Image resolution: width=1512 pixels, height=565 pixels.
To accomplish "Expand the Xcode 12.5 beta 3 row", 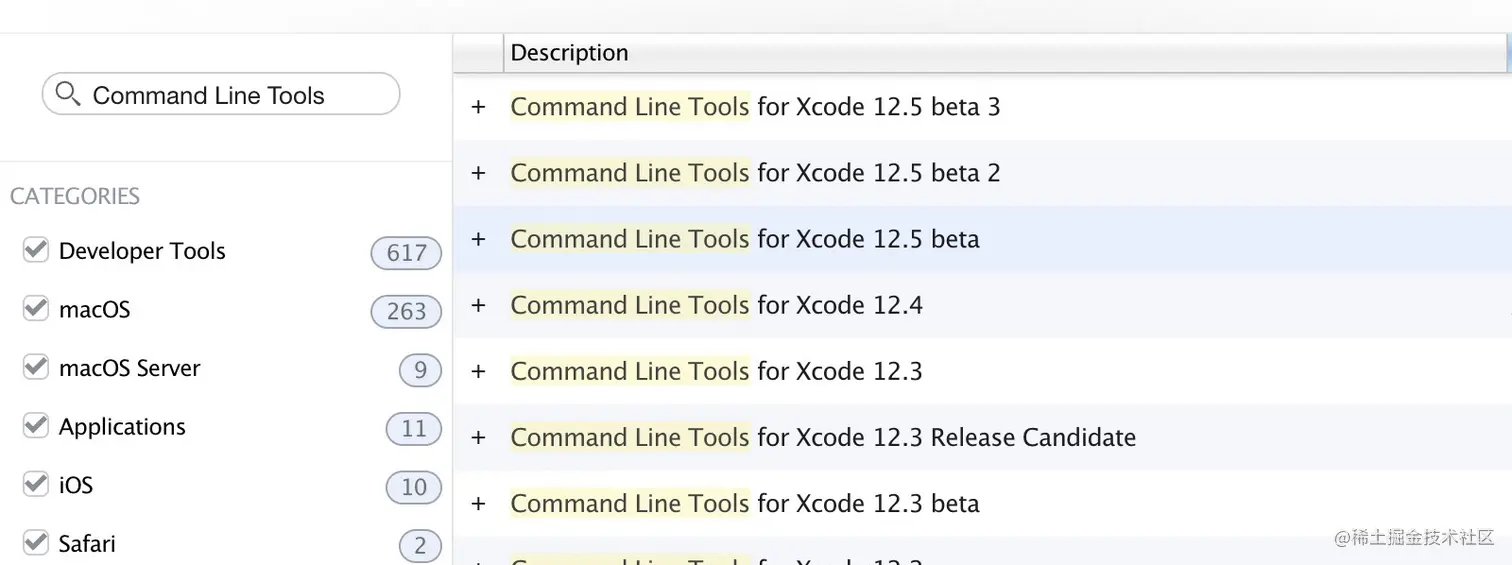I will pos(478,106).
